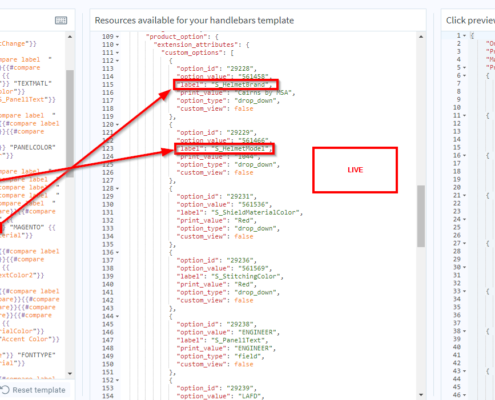
Task: Click the resources panel scrollbar thumb
Action: (421, 216)
